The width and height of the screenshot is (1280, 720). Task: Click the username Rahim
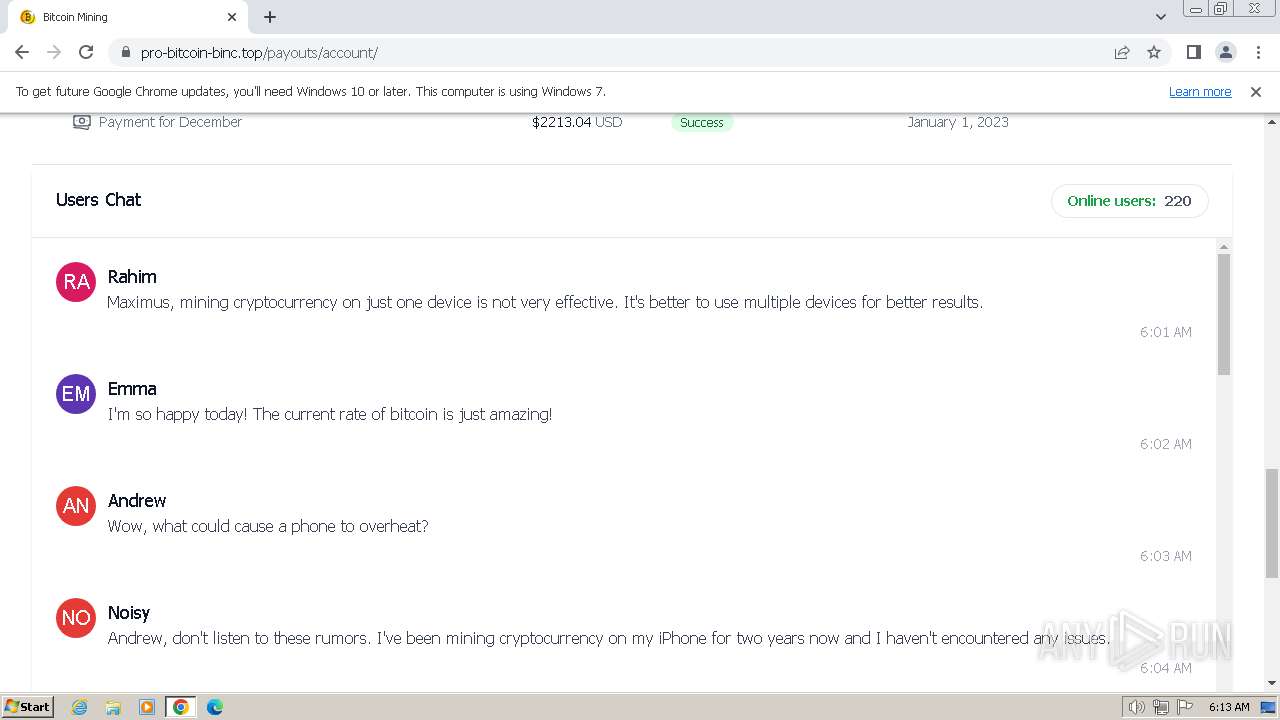132,277
